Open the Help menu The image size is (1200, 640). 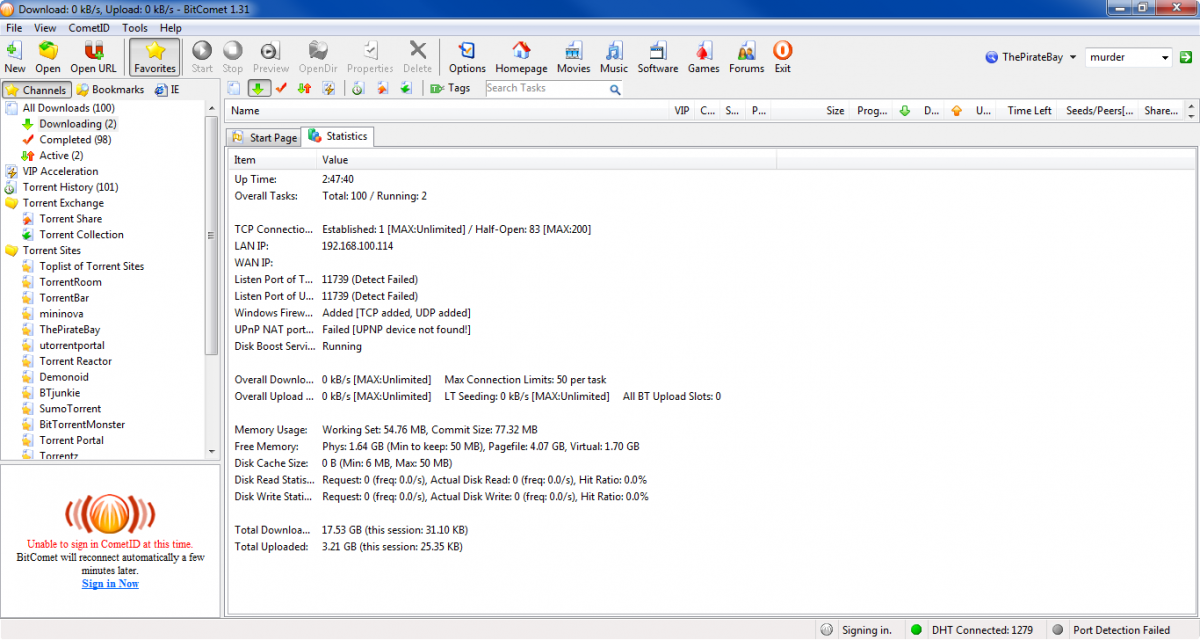click(171, 28)
